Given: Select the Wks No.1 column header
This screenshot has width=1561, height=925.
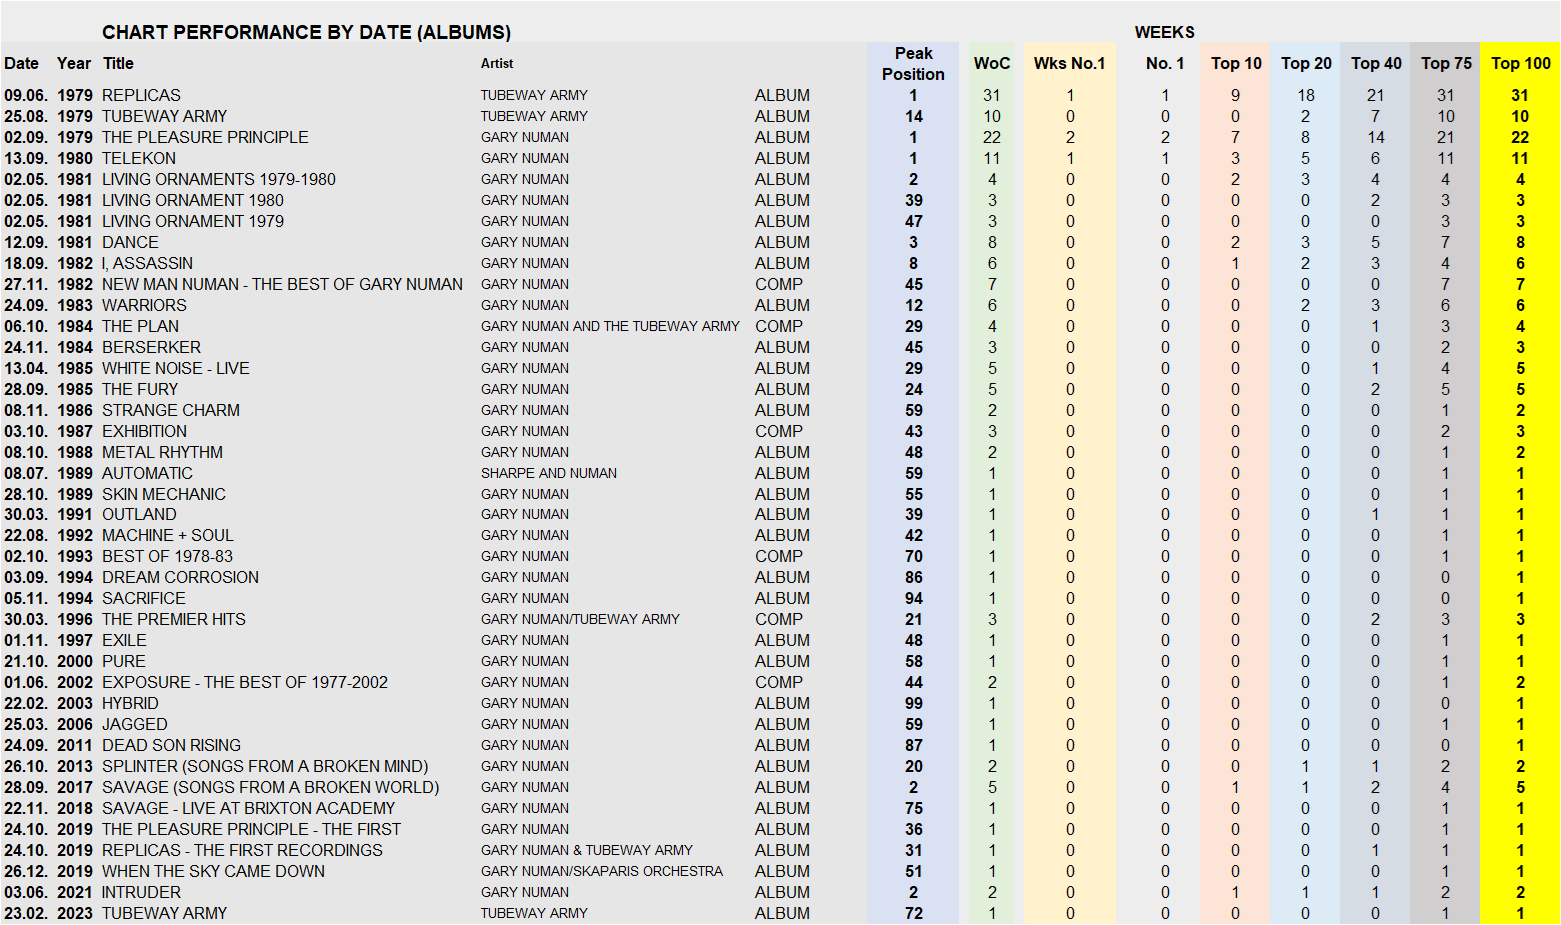Looking at the screenshot, I should coord(1069,63).
